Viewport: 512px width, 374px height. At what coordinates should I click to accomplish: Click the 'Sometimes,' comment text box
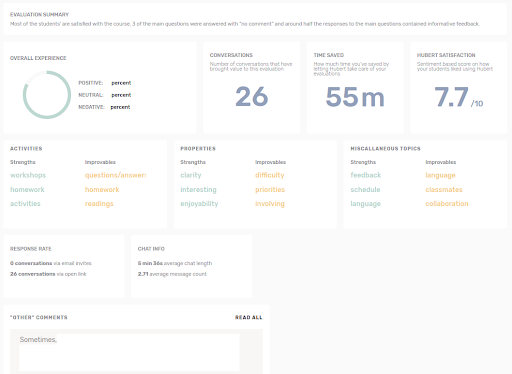(x=129, y=352)
